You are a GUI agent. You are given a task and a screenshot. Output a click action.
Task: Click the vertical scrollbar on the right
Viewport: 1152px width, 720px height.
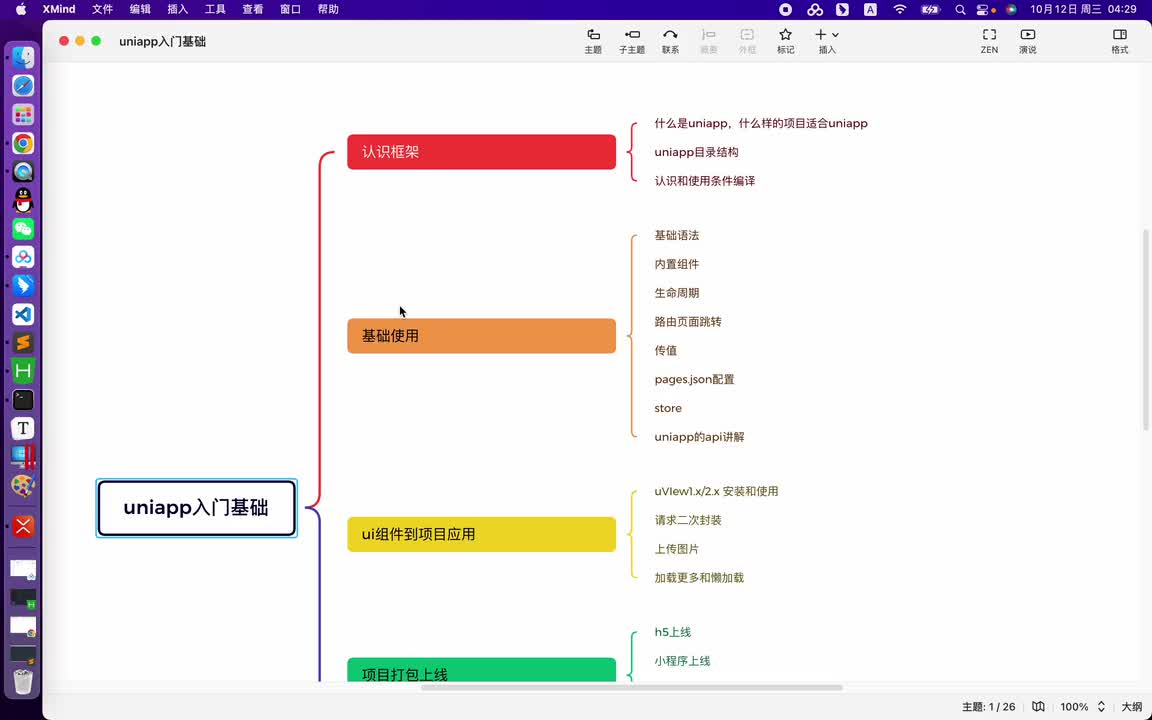[1145, 329]
